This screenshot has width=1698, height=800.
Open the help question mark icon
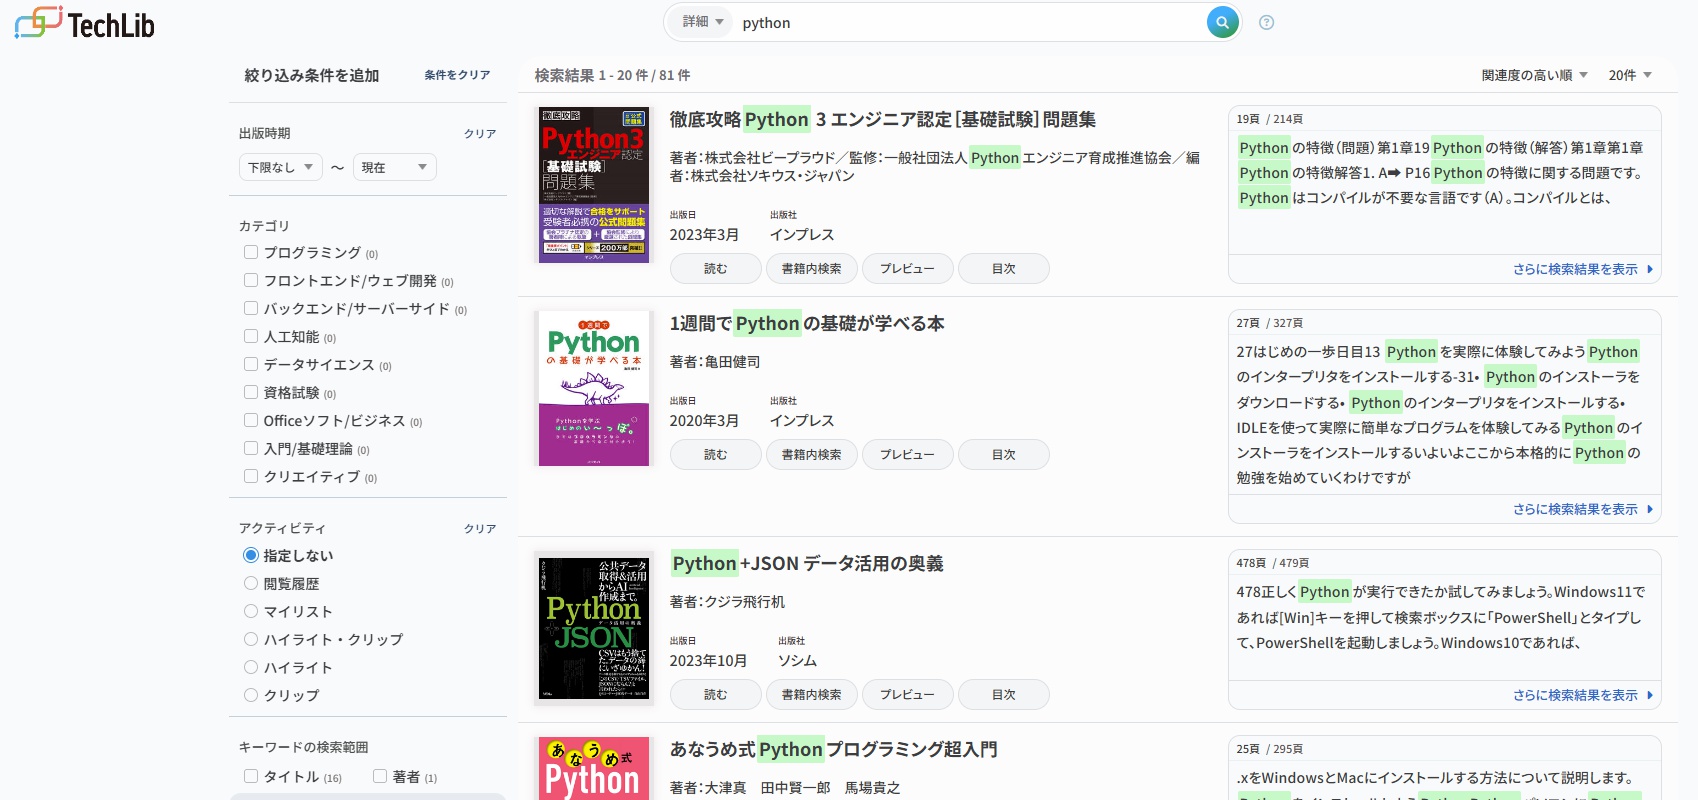tap(1266, 22)
